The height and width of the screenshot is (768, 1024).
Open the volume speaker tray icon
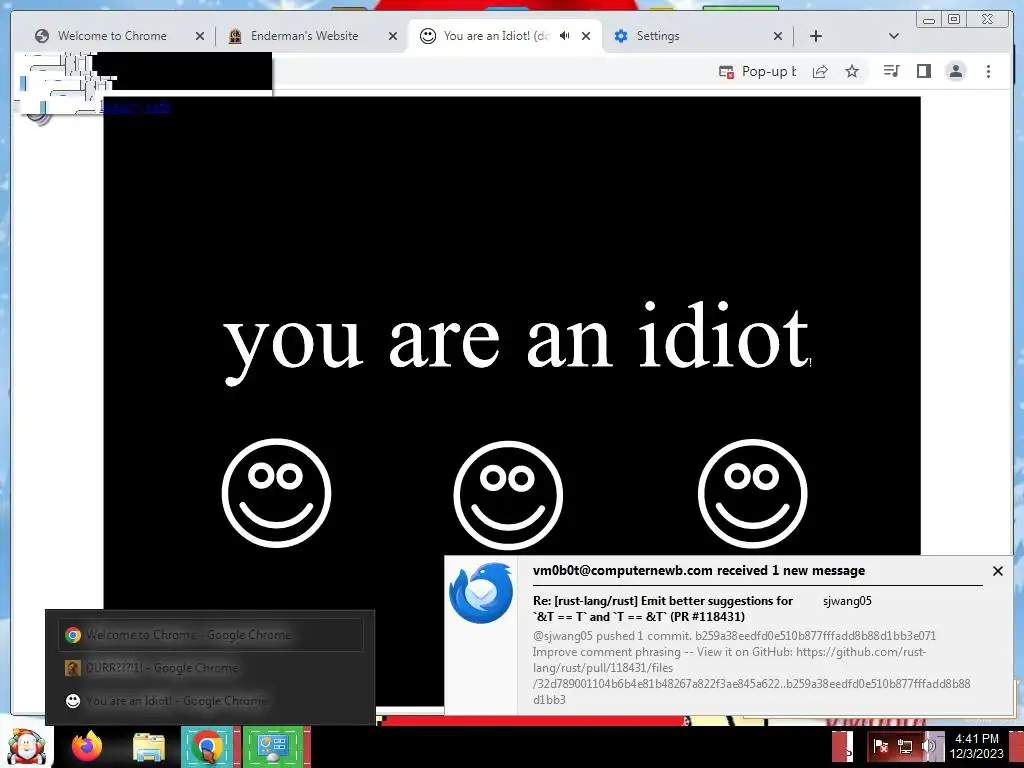point(928,745)
